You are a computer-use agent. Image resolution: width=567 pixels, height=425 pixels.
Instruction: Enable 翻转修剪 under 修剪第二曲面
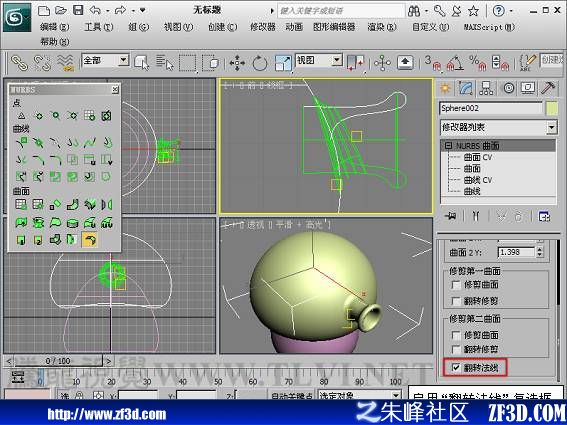(x=456, y=349)
